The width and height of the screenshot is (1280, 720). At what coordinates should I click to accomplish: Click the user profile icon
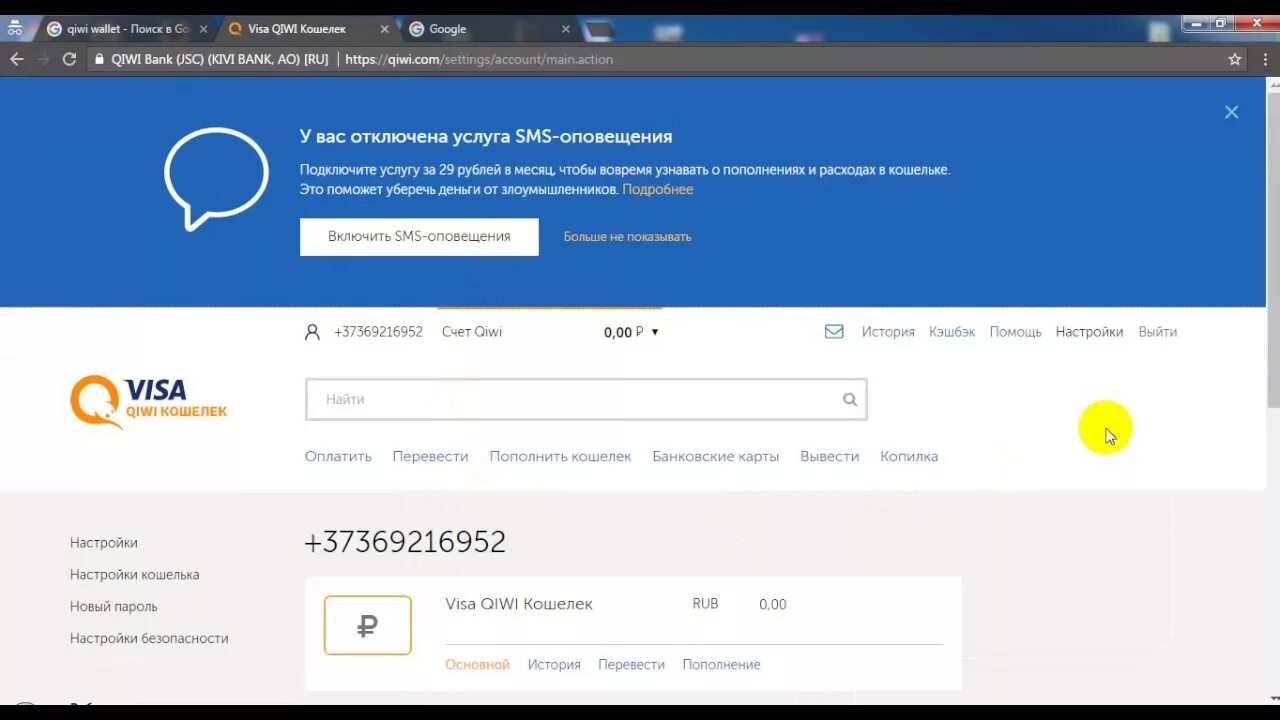coord(312,332)
